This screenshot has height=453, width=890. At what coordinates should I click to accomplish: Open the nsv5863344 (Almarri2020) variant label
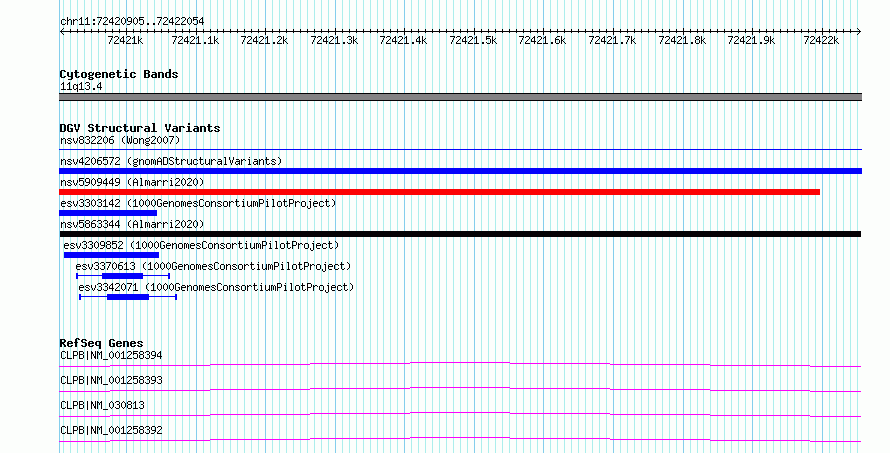pyautogui.click(x=132, y=224)
